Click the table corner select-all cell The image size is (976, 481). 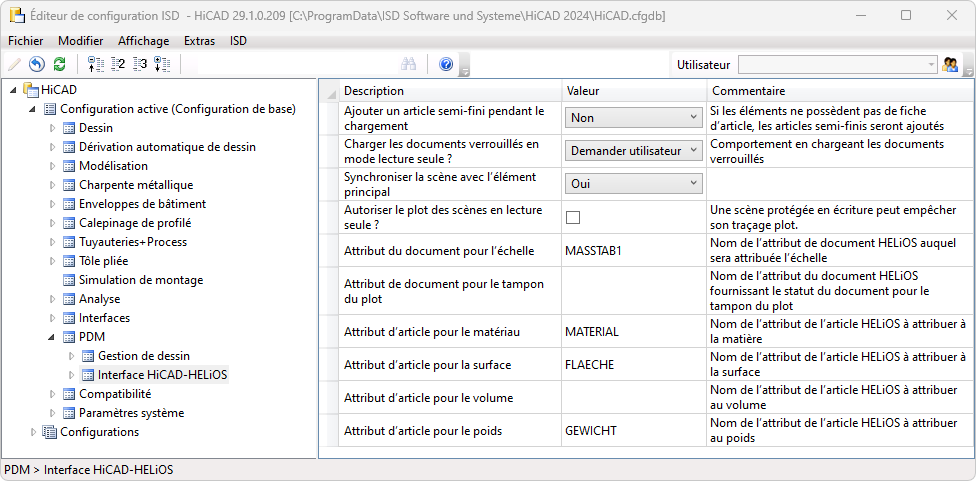click(x=330, y=91)
